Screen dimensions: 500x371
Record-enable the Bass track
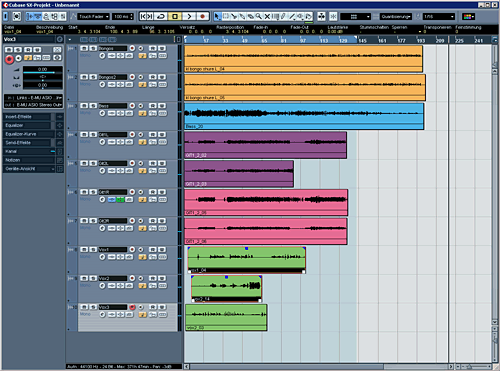click(x=132, y=106)
